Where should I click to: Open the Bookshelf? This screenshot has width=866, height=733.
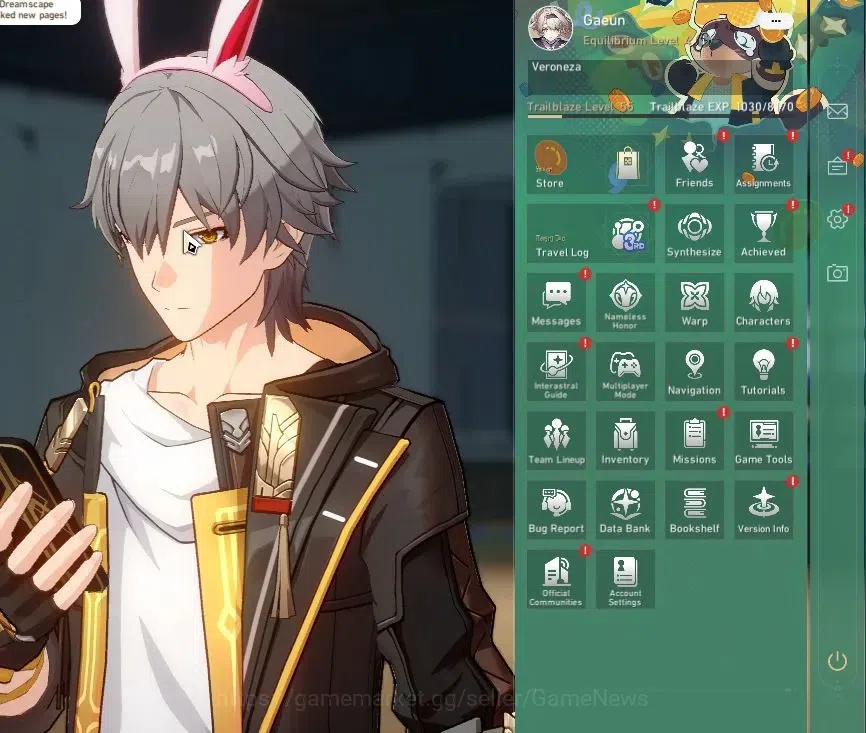[x=694, y=509]
